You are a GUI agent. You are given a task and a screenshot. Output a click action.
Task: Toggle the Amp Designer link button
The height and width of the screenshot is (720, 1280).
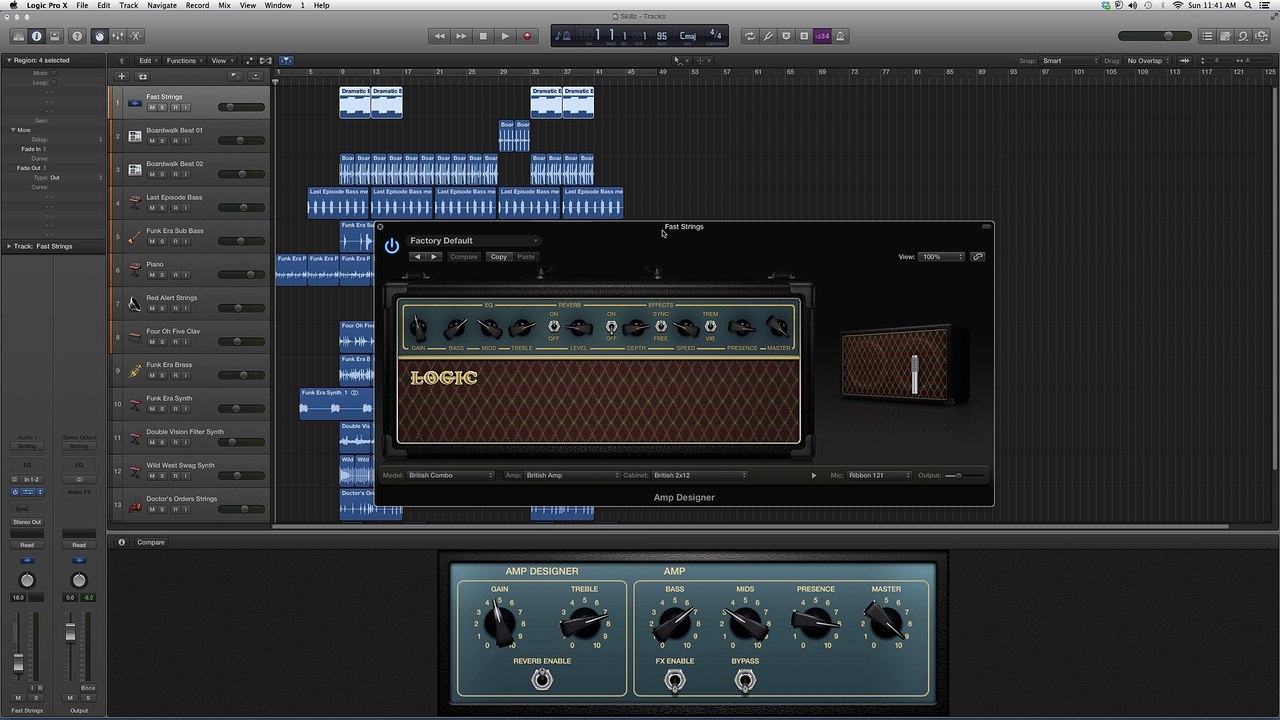978,257
